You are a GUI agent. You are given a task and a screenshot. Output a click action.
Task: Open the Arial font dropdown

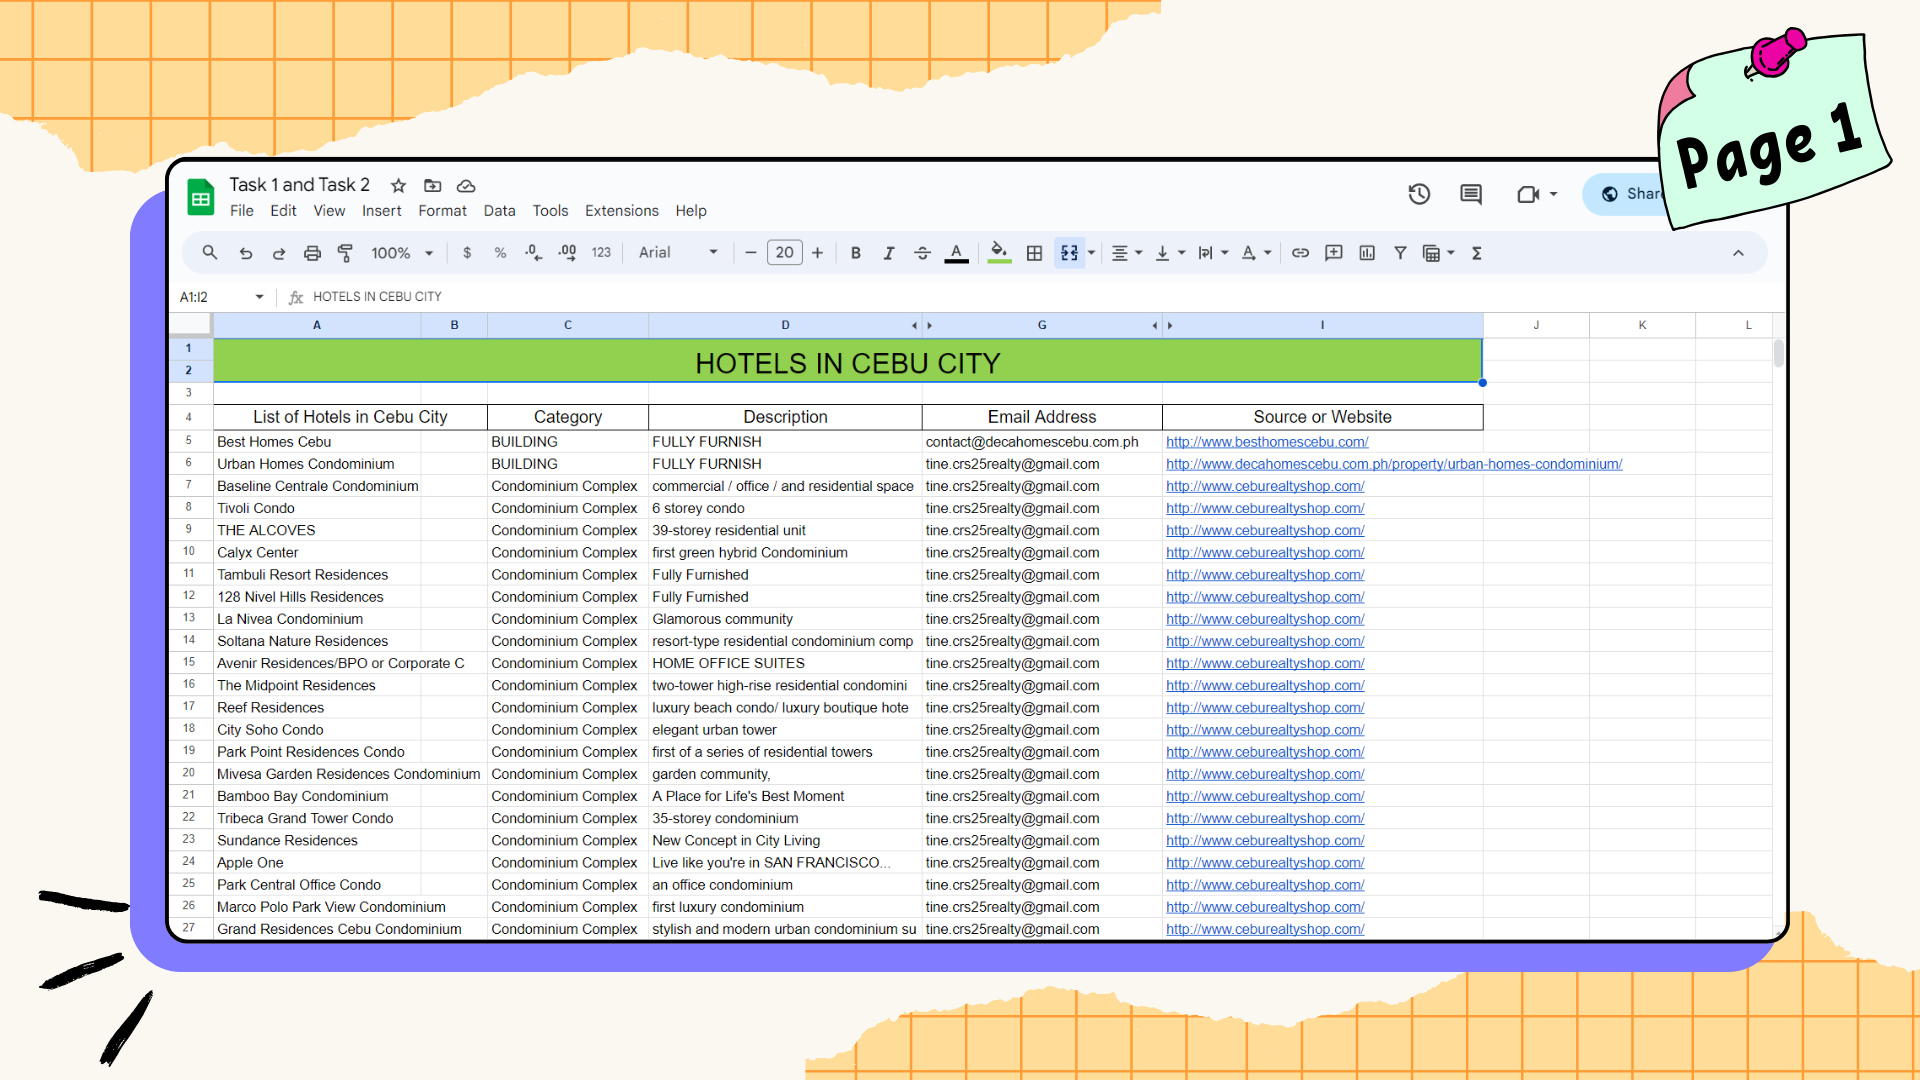(678, 253)
